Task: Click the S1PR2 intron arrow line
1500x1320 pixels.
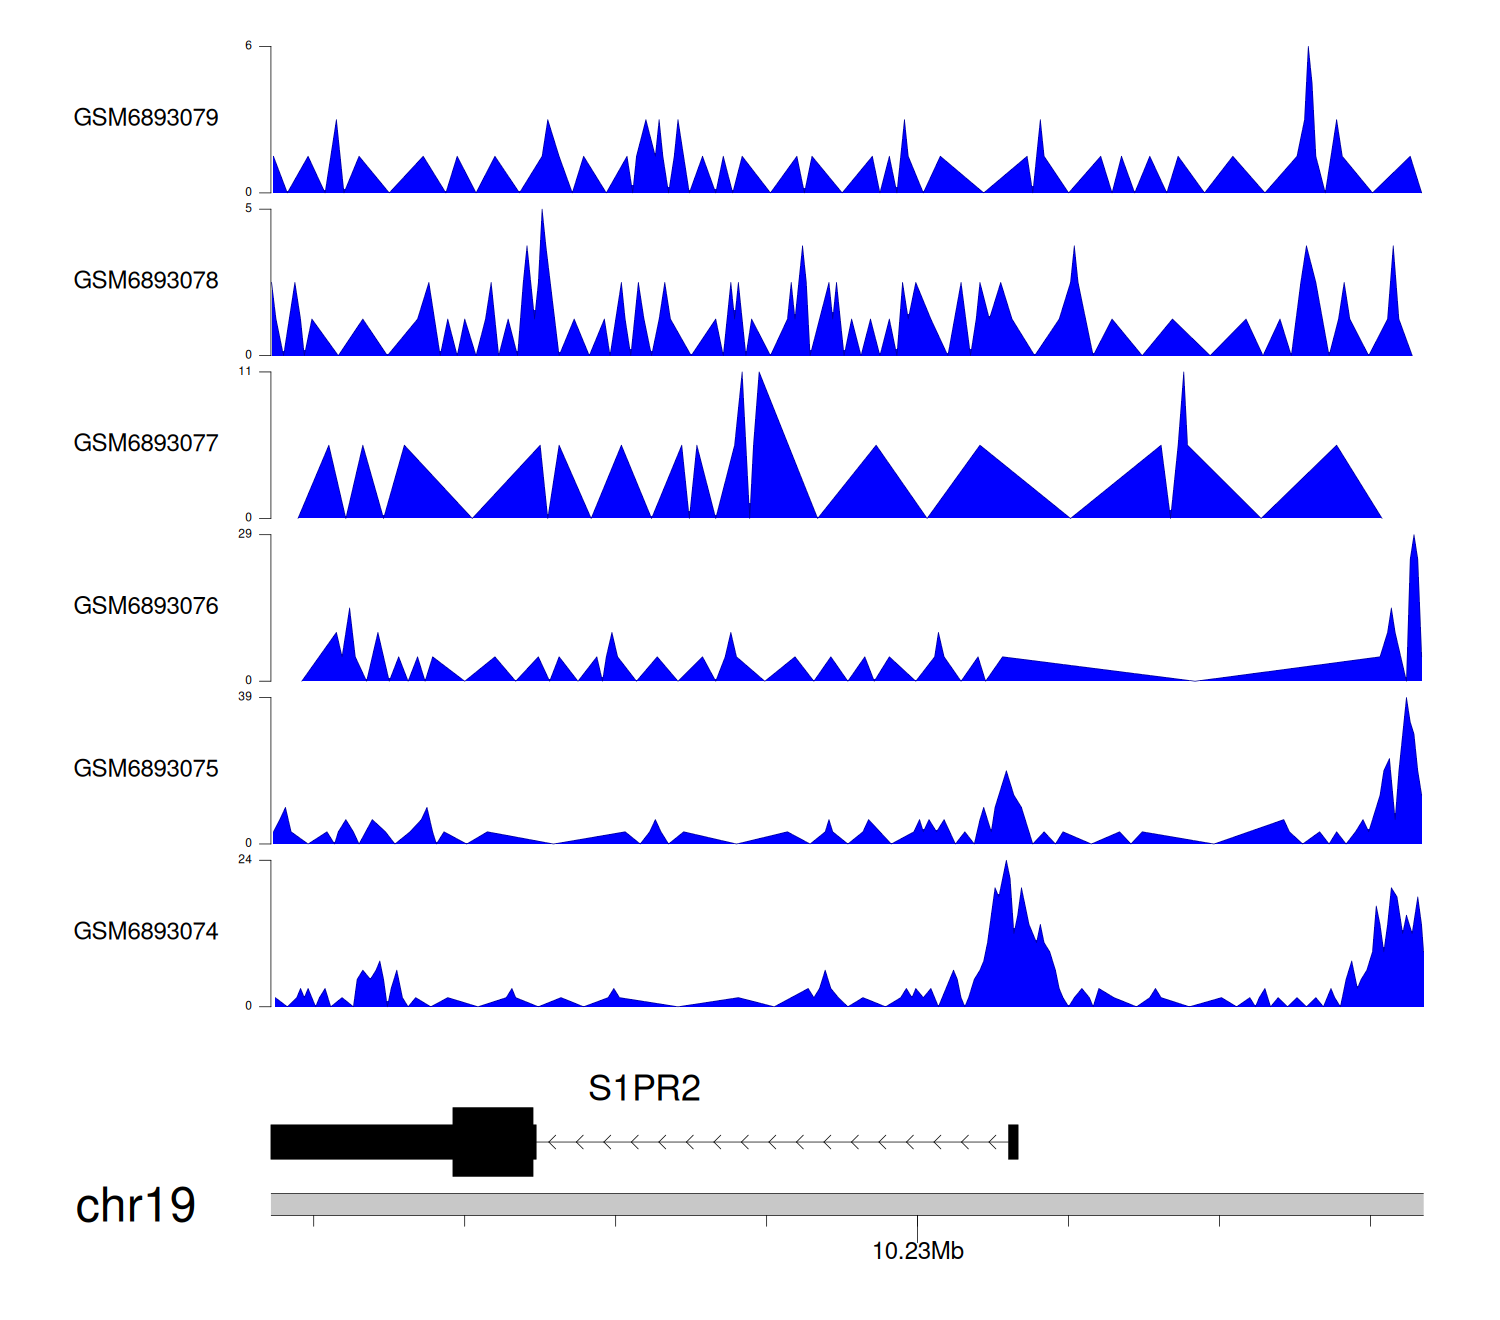Action: [x=770, y=1142]
